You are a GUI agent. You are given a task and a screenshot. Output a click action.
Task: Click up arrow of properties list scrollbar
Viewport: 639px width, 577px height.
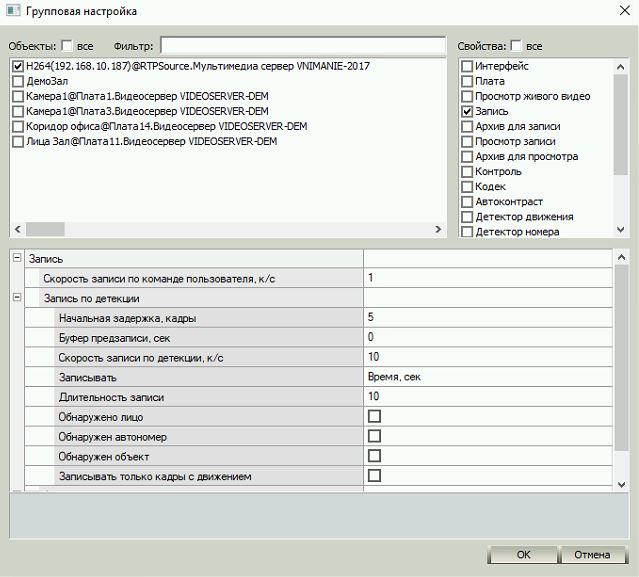pyautogui.click(x=621, y=67)
